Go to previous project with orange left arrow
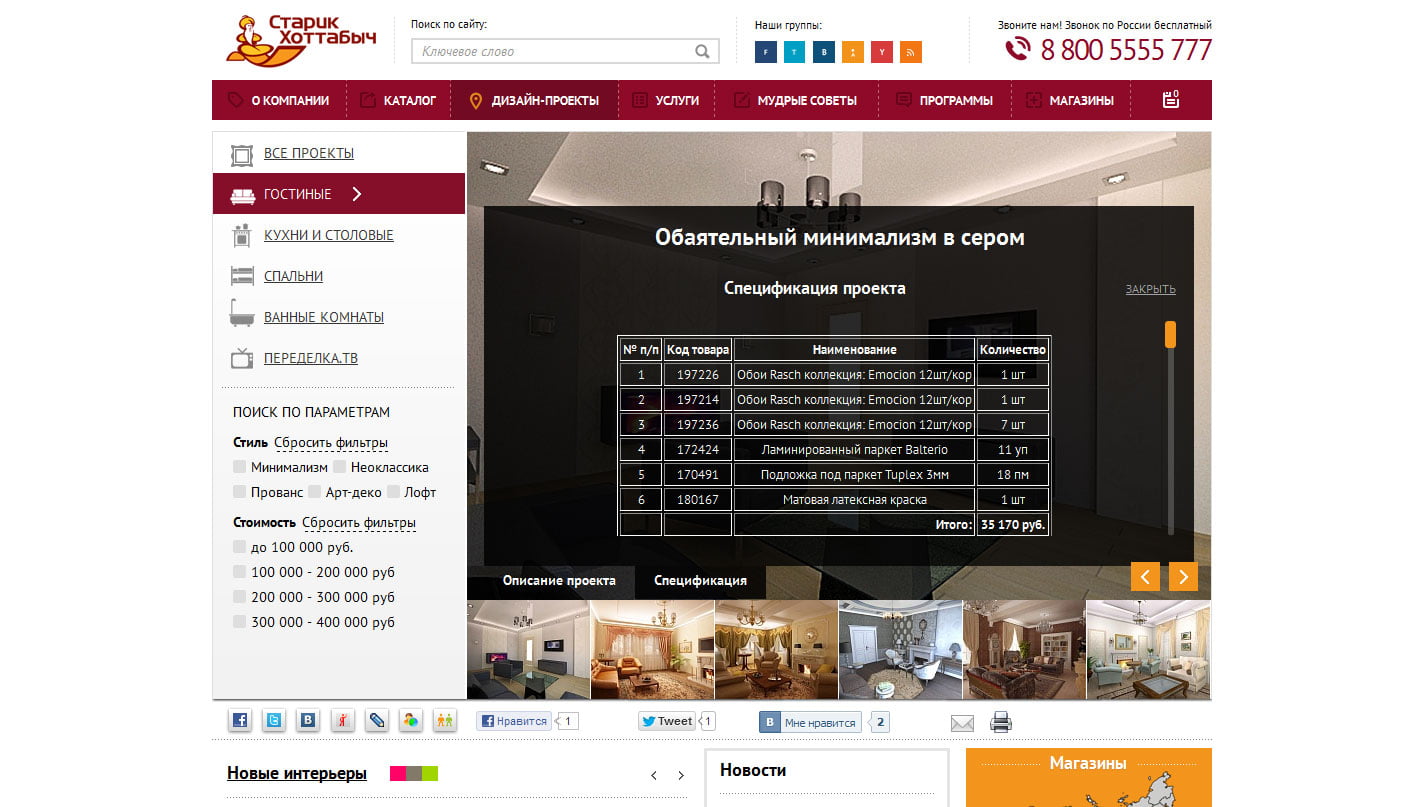The image size is (1423, 807). click(x=1145, y=576)
